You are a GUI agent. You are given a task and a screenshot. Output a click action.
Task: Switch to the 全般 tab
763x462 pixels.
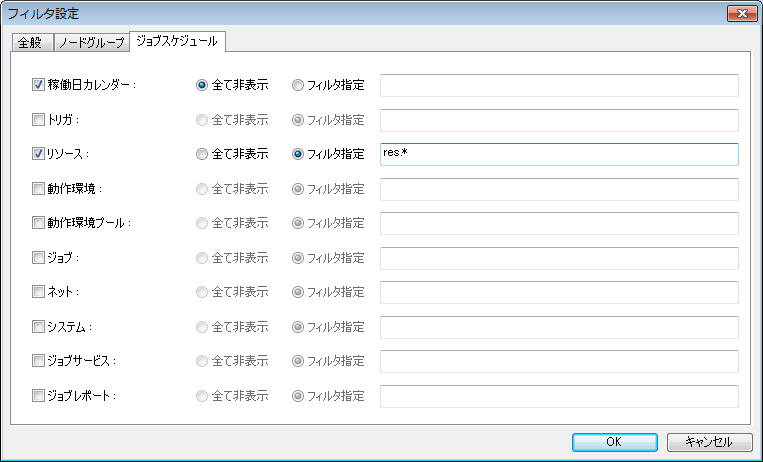[x=32, y=42]
